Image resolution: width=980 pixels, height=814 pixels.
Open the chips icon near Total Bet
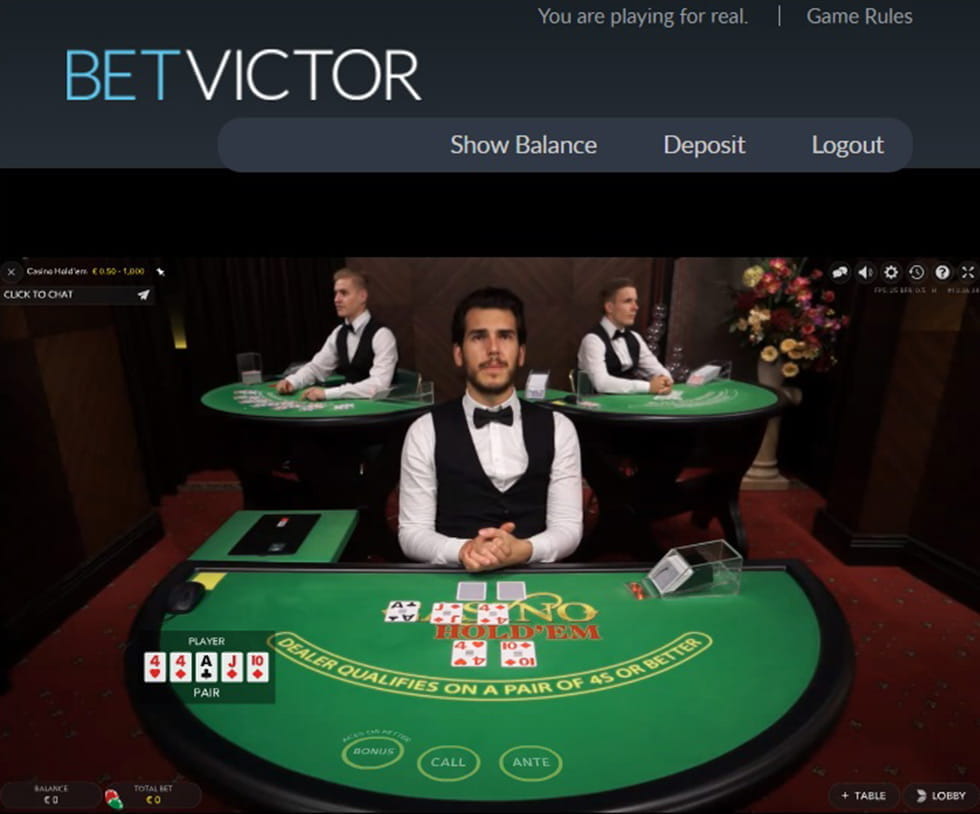pyautogui.click(x=114, y=798)
